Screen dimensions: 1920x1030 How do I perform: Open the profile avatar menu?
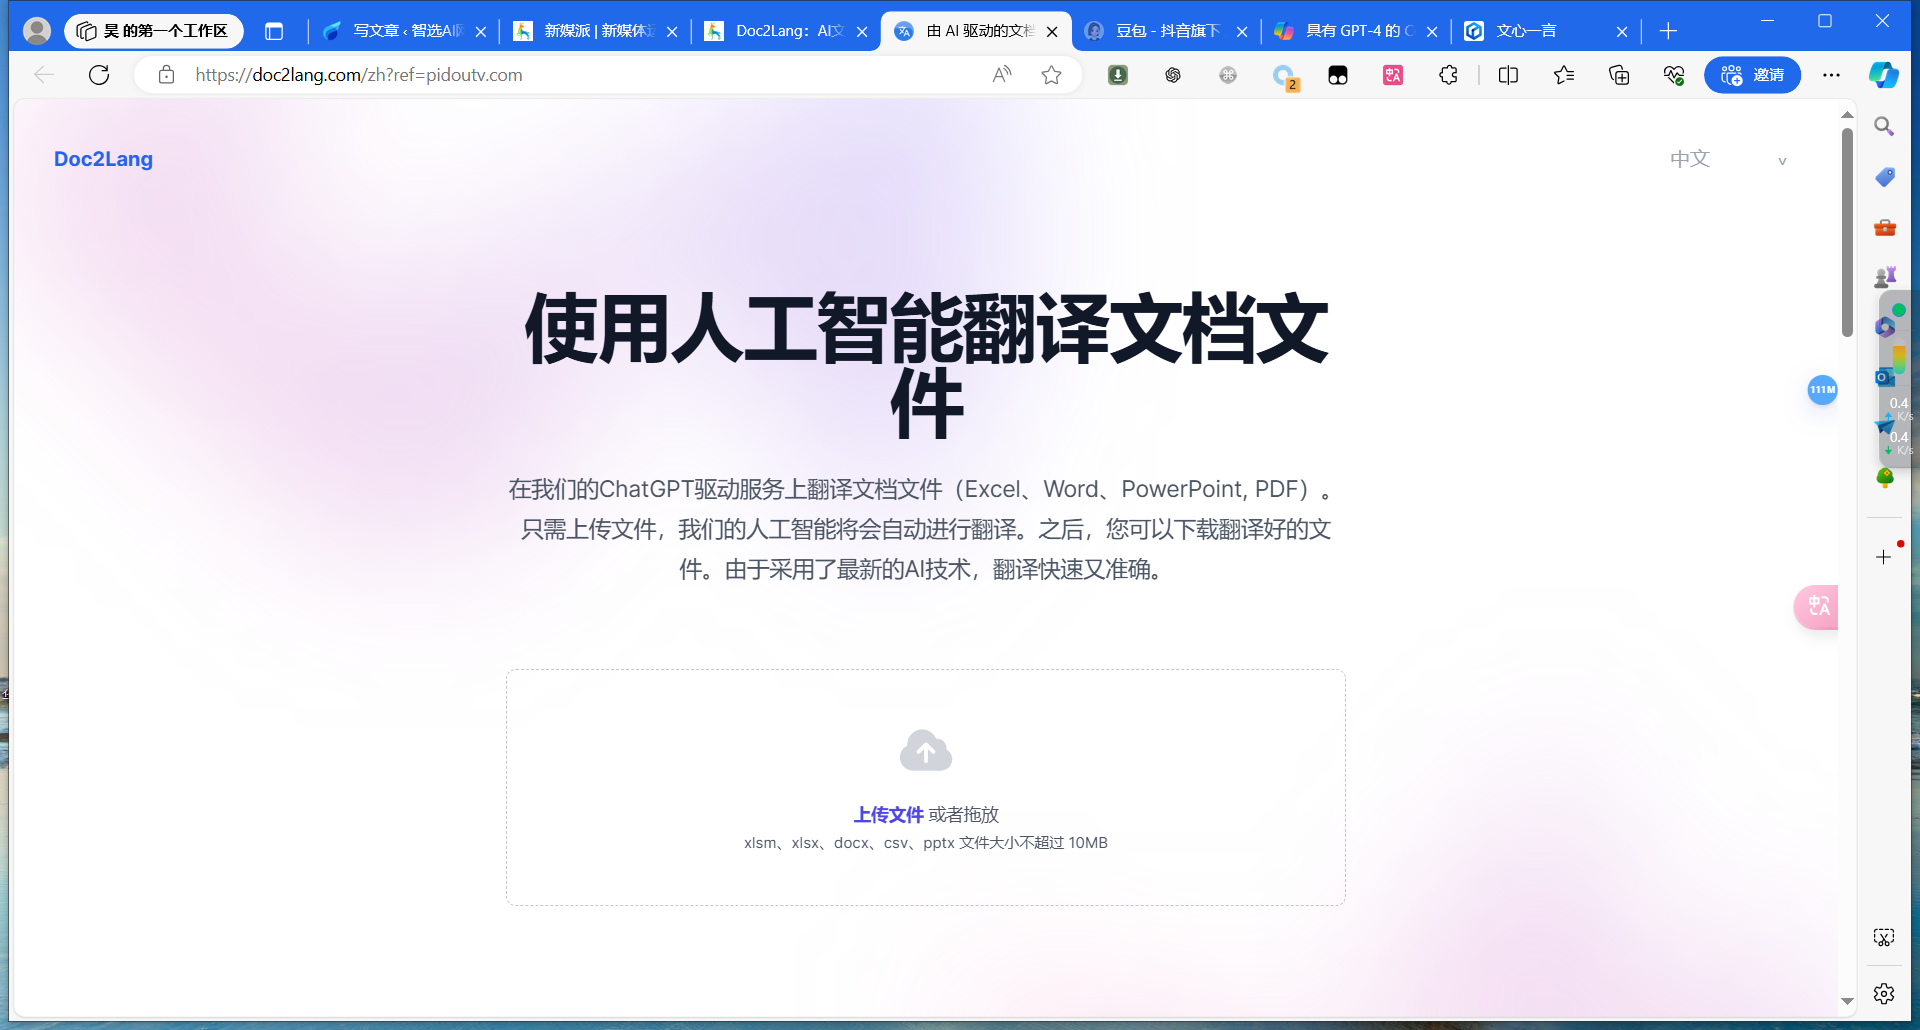[x=37, y=31]
